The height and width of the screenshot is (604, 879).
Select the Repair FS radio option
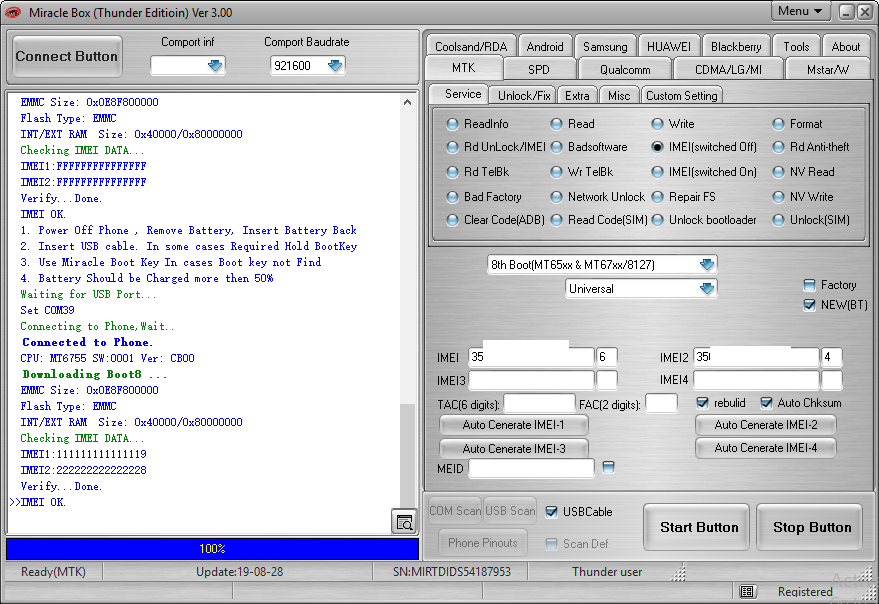click(657, 197)
